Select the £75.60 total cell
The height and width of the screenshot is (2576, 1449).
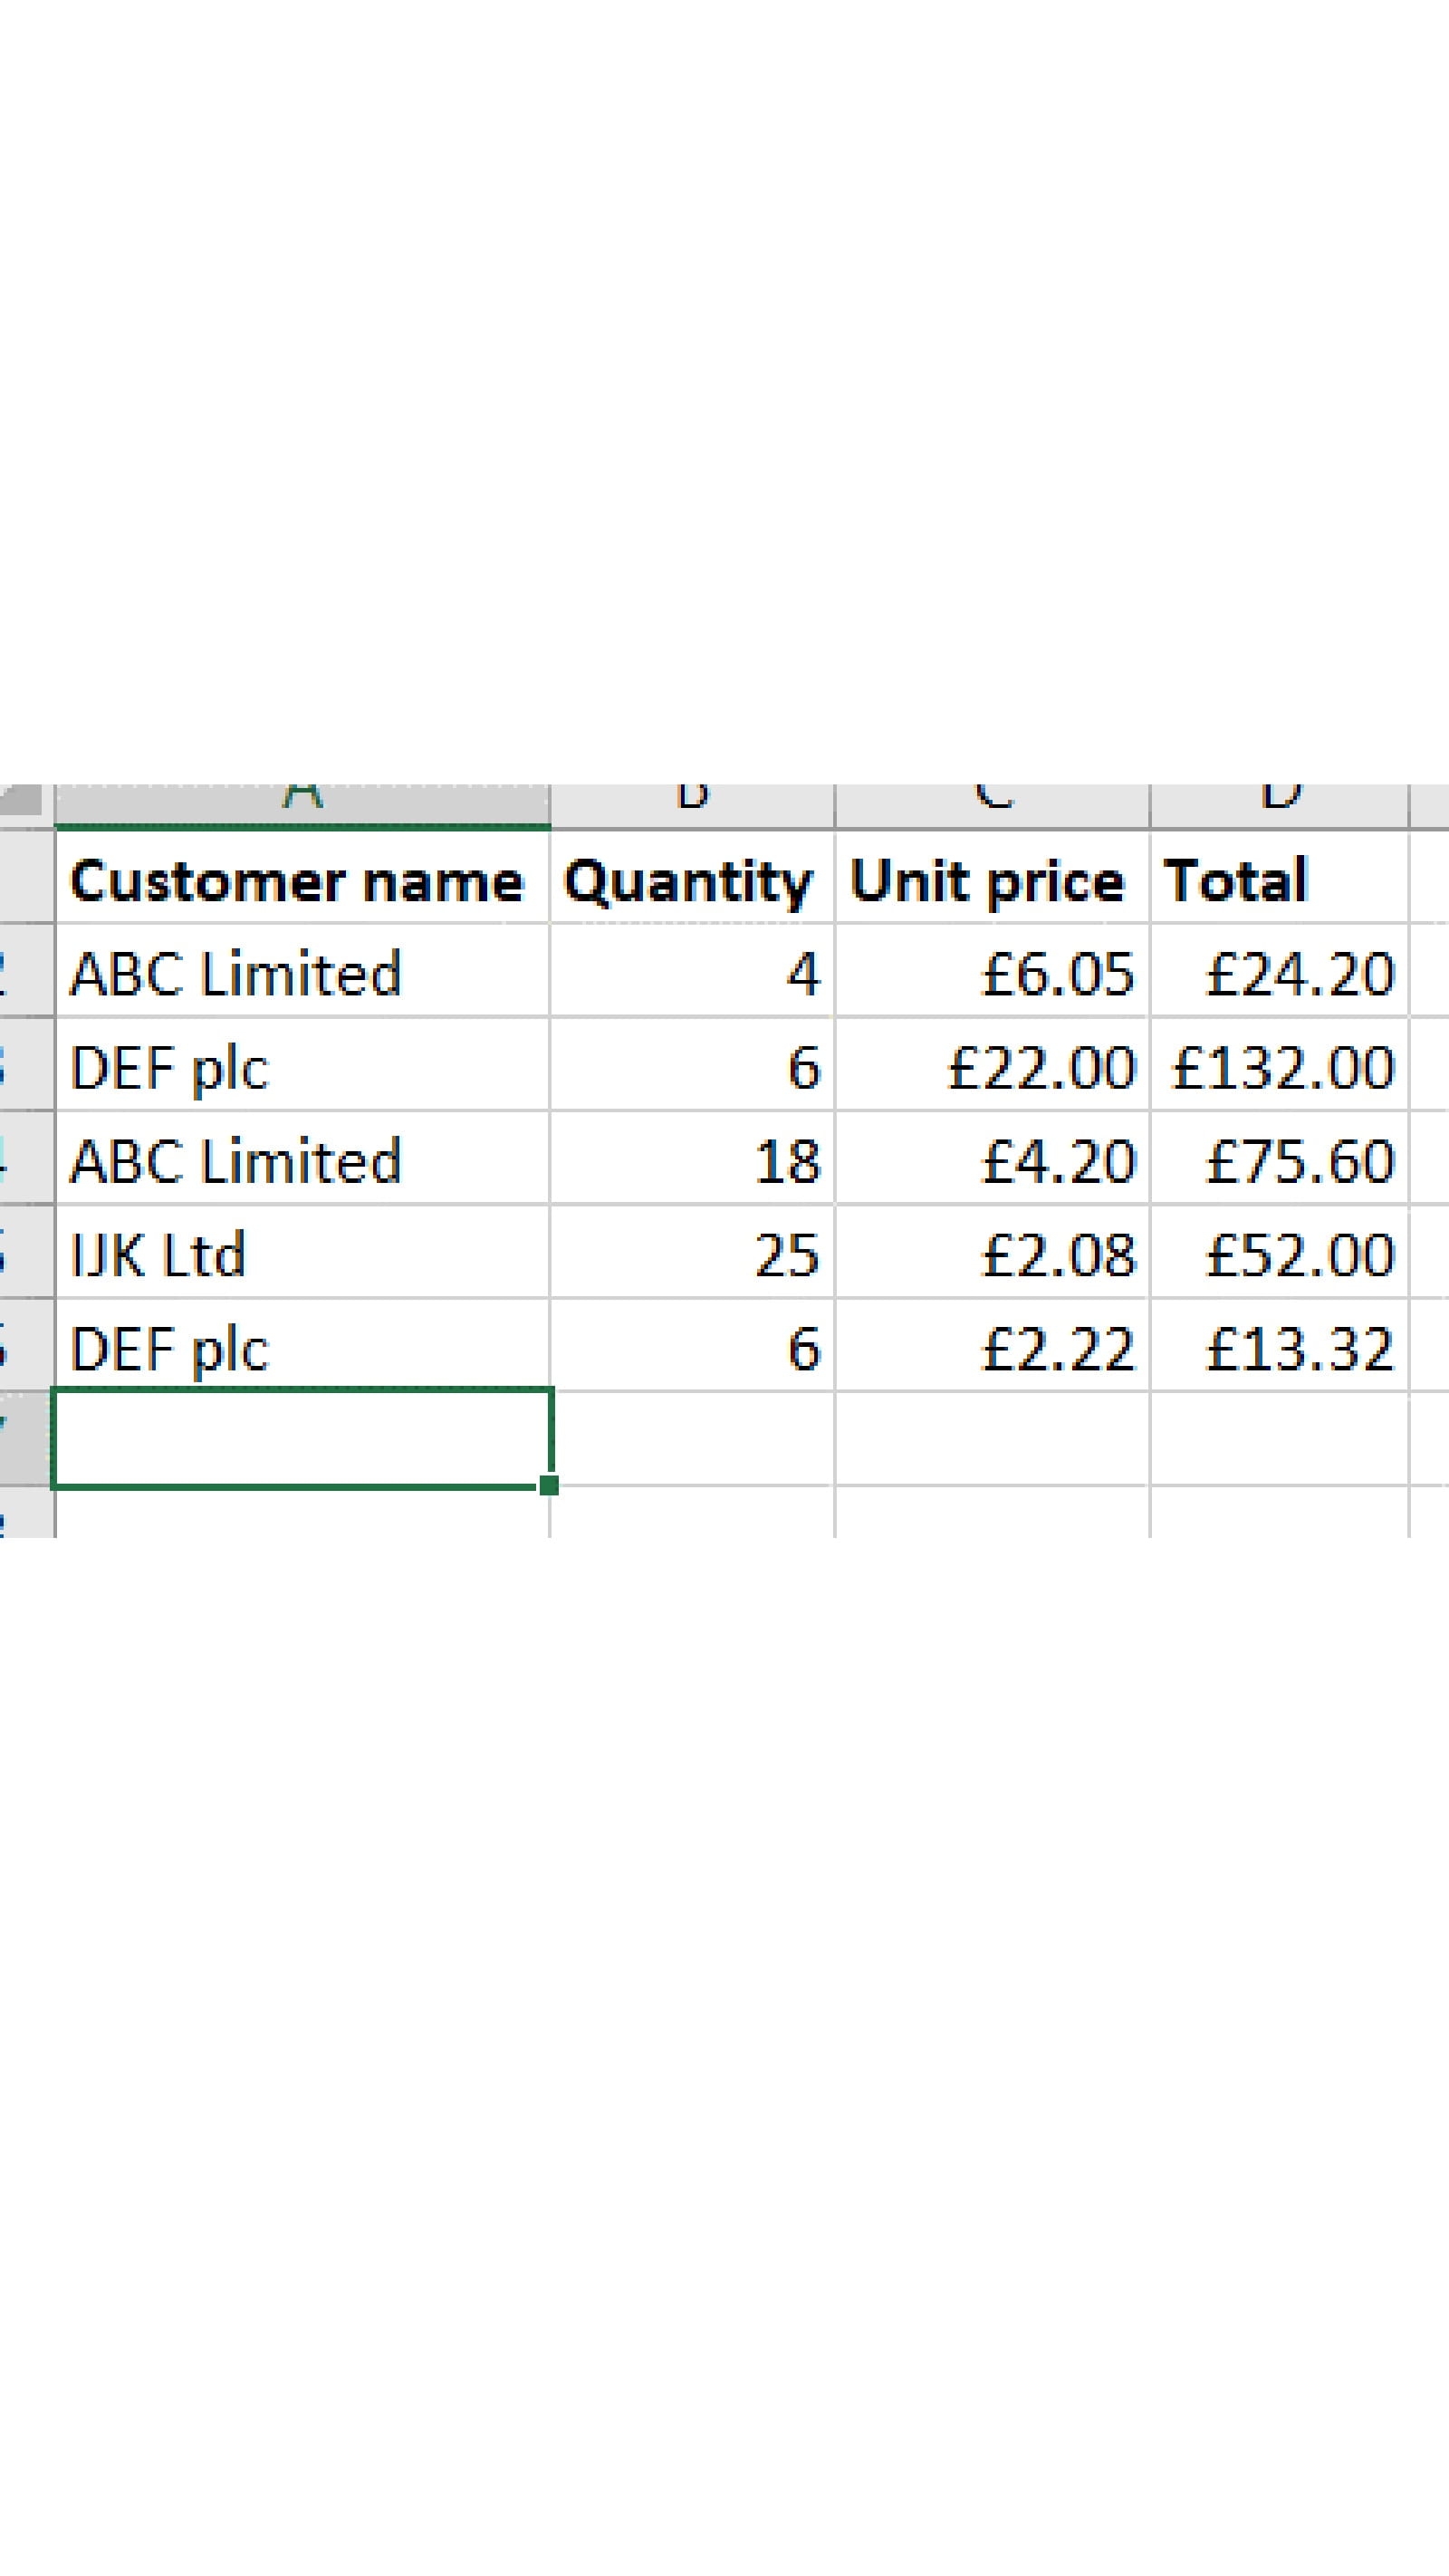[1279, 1161]
